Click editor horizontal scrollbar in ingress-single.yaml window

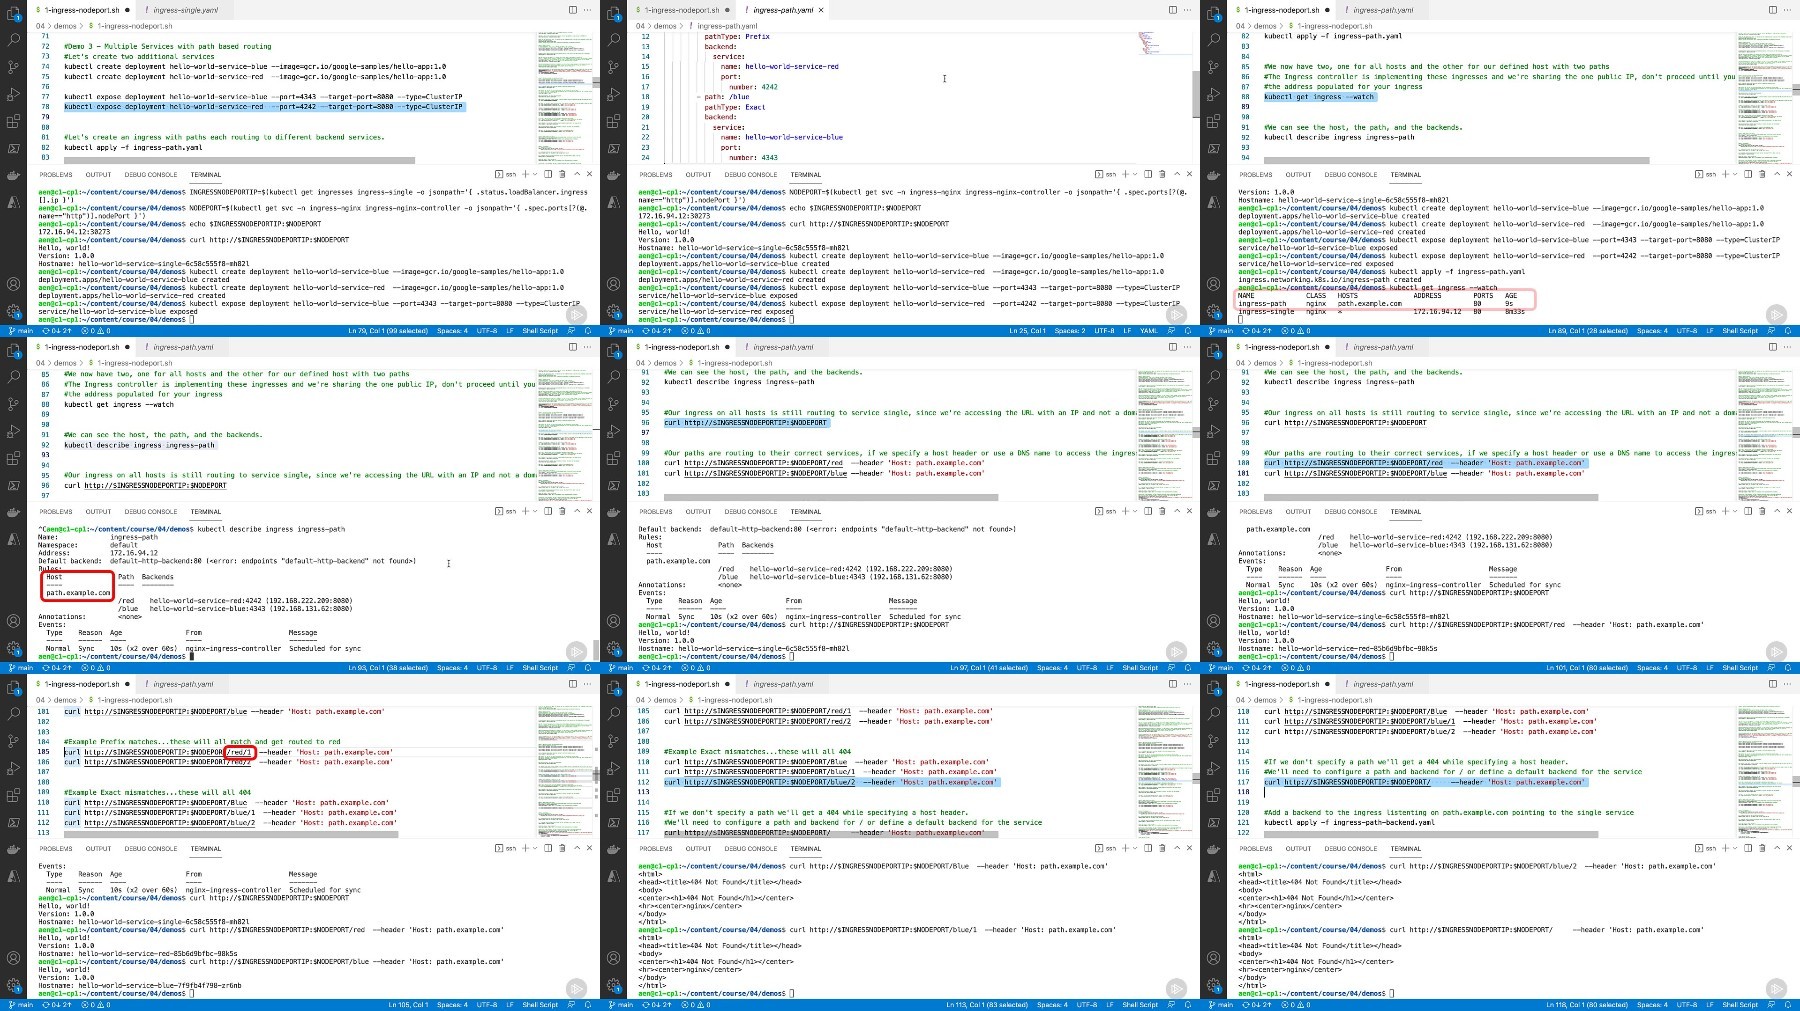pyautogui.click(x=240, y=160)
